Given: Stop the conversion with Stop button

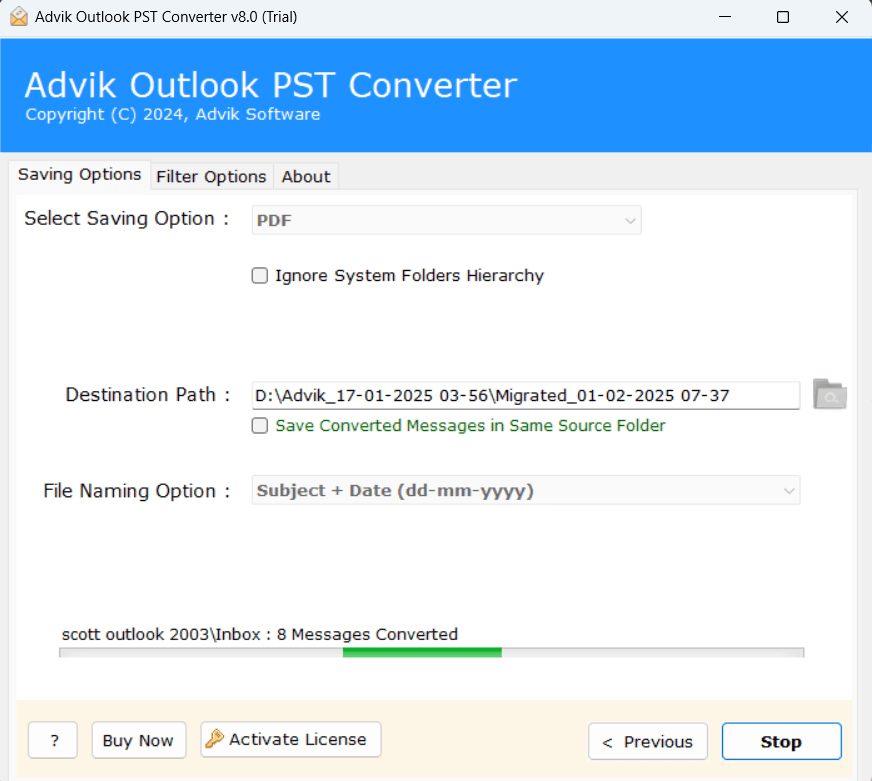Looking at the screenshot, I should point(781,742).
